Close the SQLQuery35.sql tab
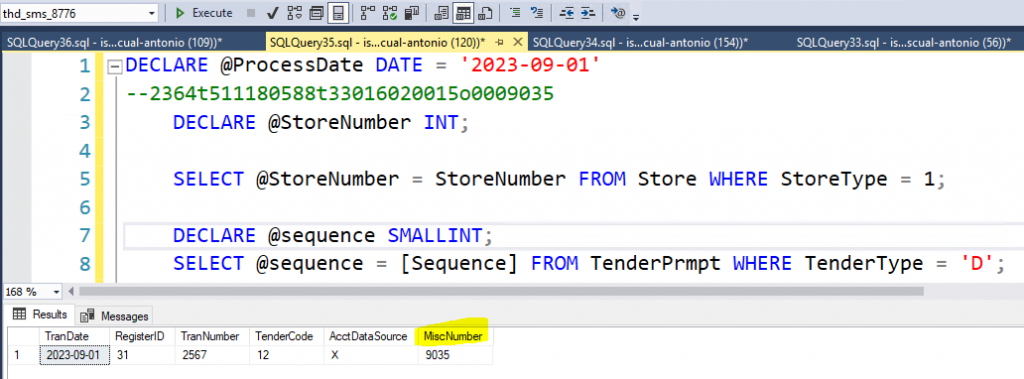Image resolution: width=1024 pixels, height=379 pixels. [519, 42]
